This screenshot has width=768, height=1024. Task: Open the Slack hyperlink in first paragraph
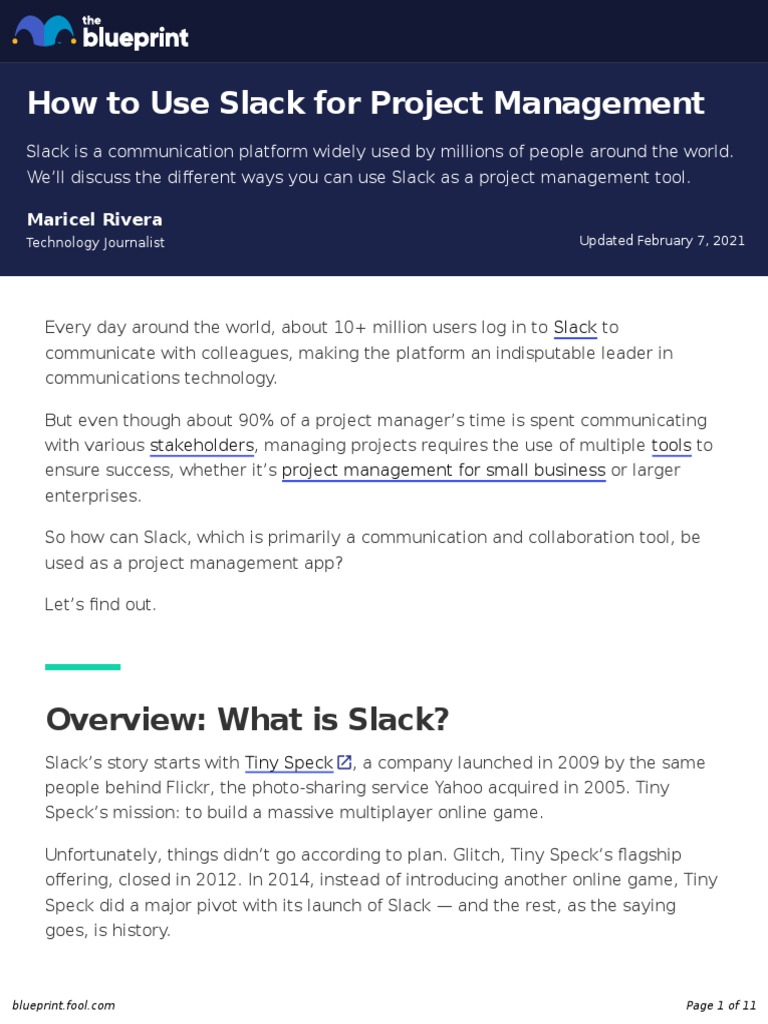tap(575, 327)
